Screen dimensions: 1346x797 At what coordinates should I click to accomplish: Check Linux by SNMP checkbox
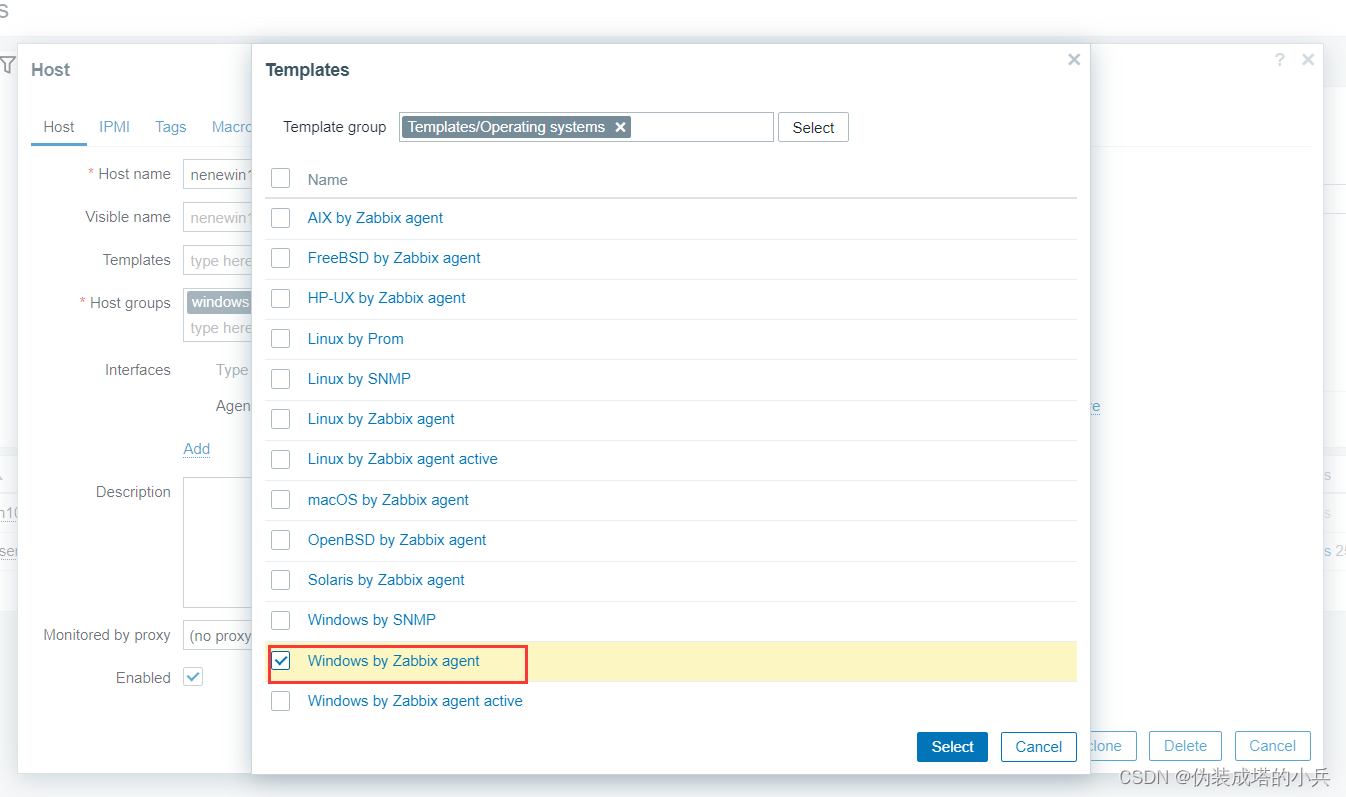(x=281, y=379)
